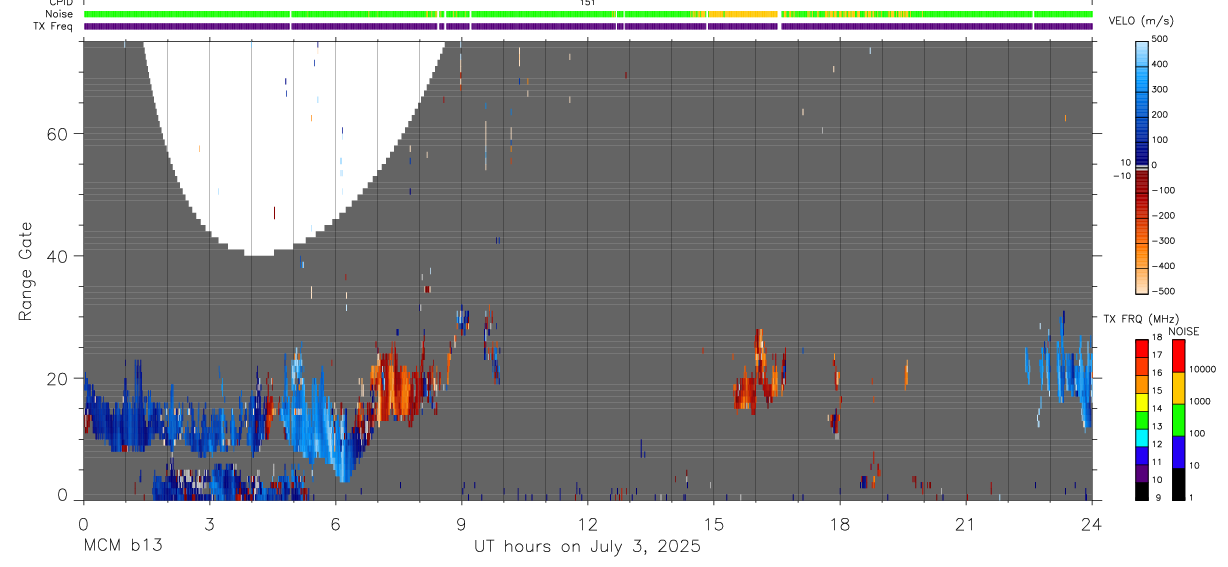Image resolution: width=1228 pixels, height=567 pixels.
Task: Click the '-200' label on velocity scale
Action: tap(1164, 216)
